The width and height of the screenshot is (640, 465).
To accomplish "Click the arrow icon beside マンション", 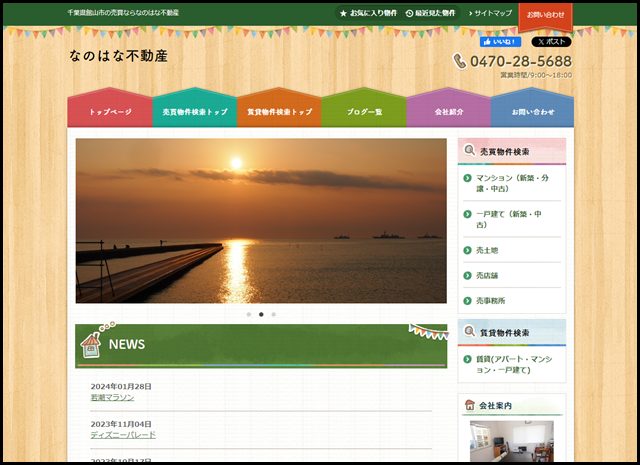I will pyautogui.click(x=468, y=178).
